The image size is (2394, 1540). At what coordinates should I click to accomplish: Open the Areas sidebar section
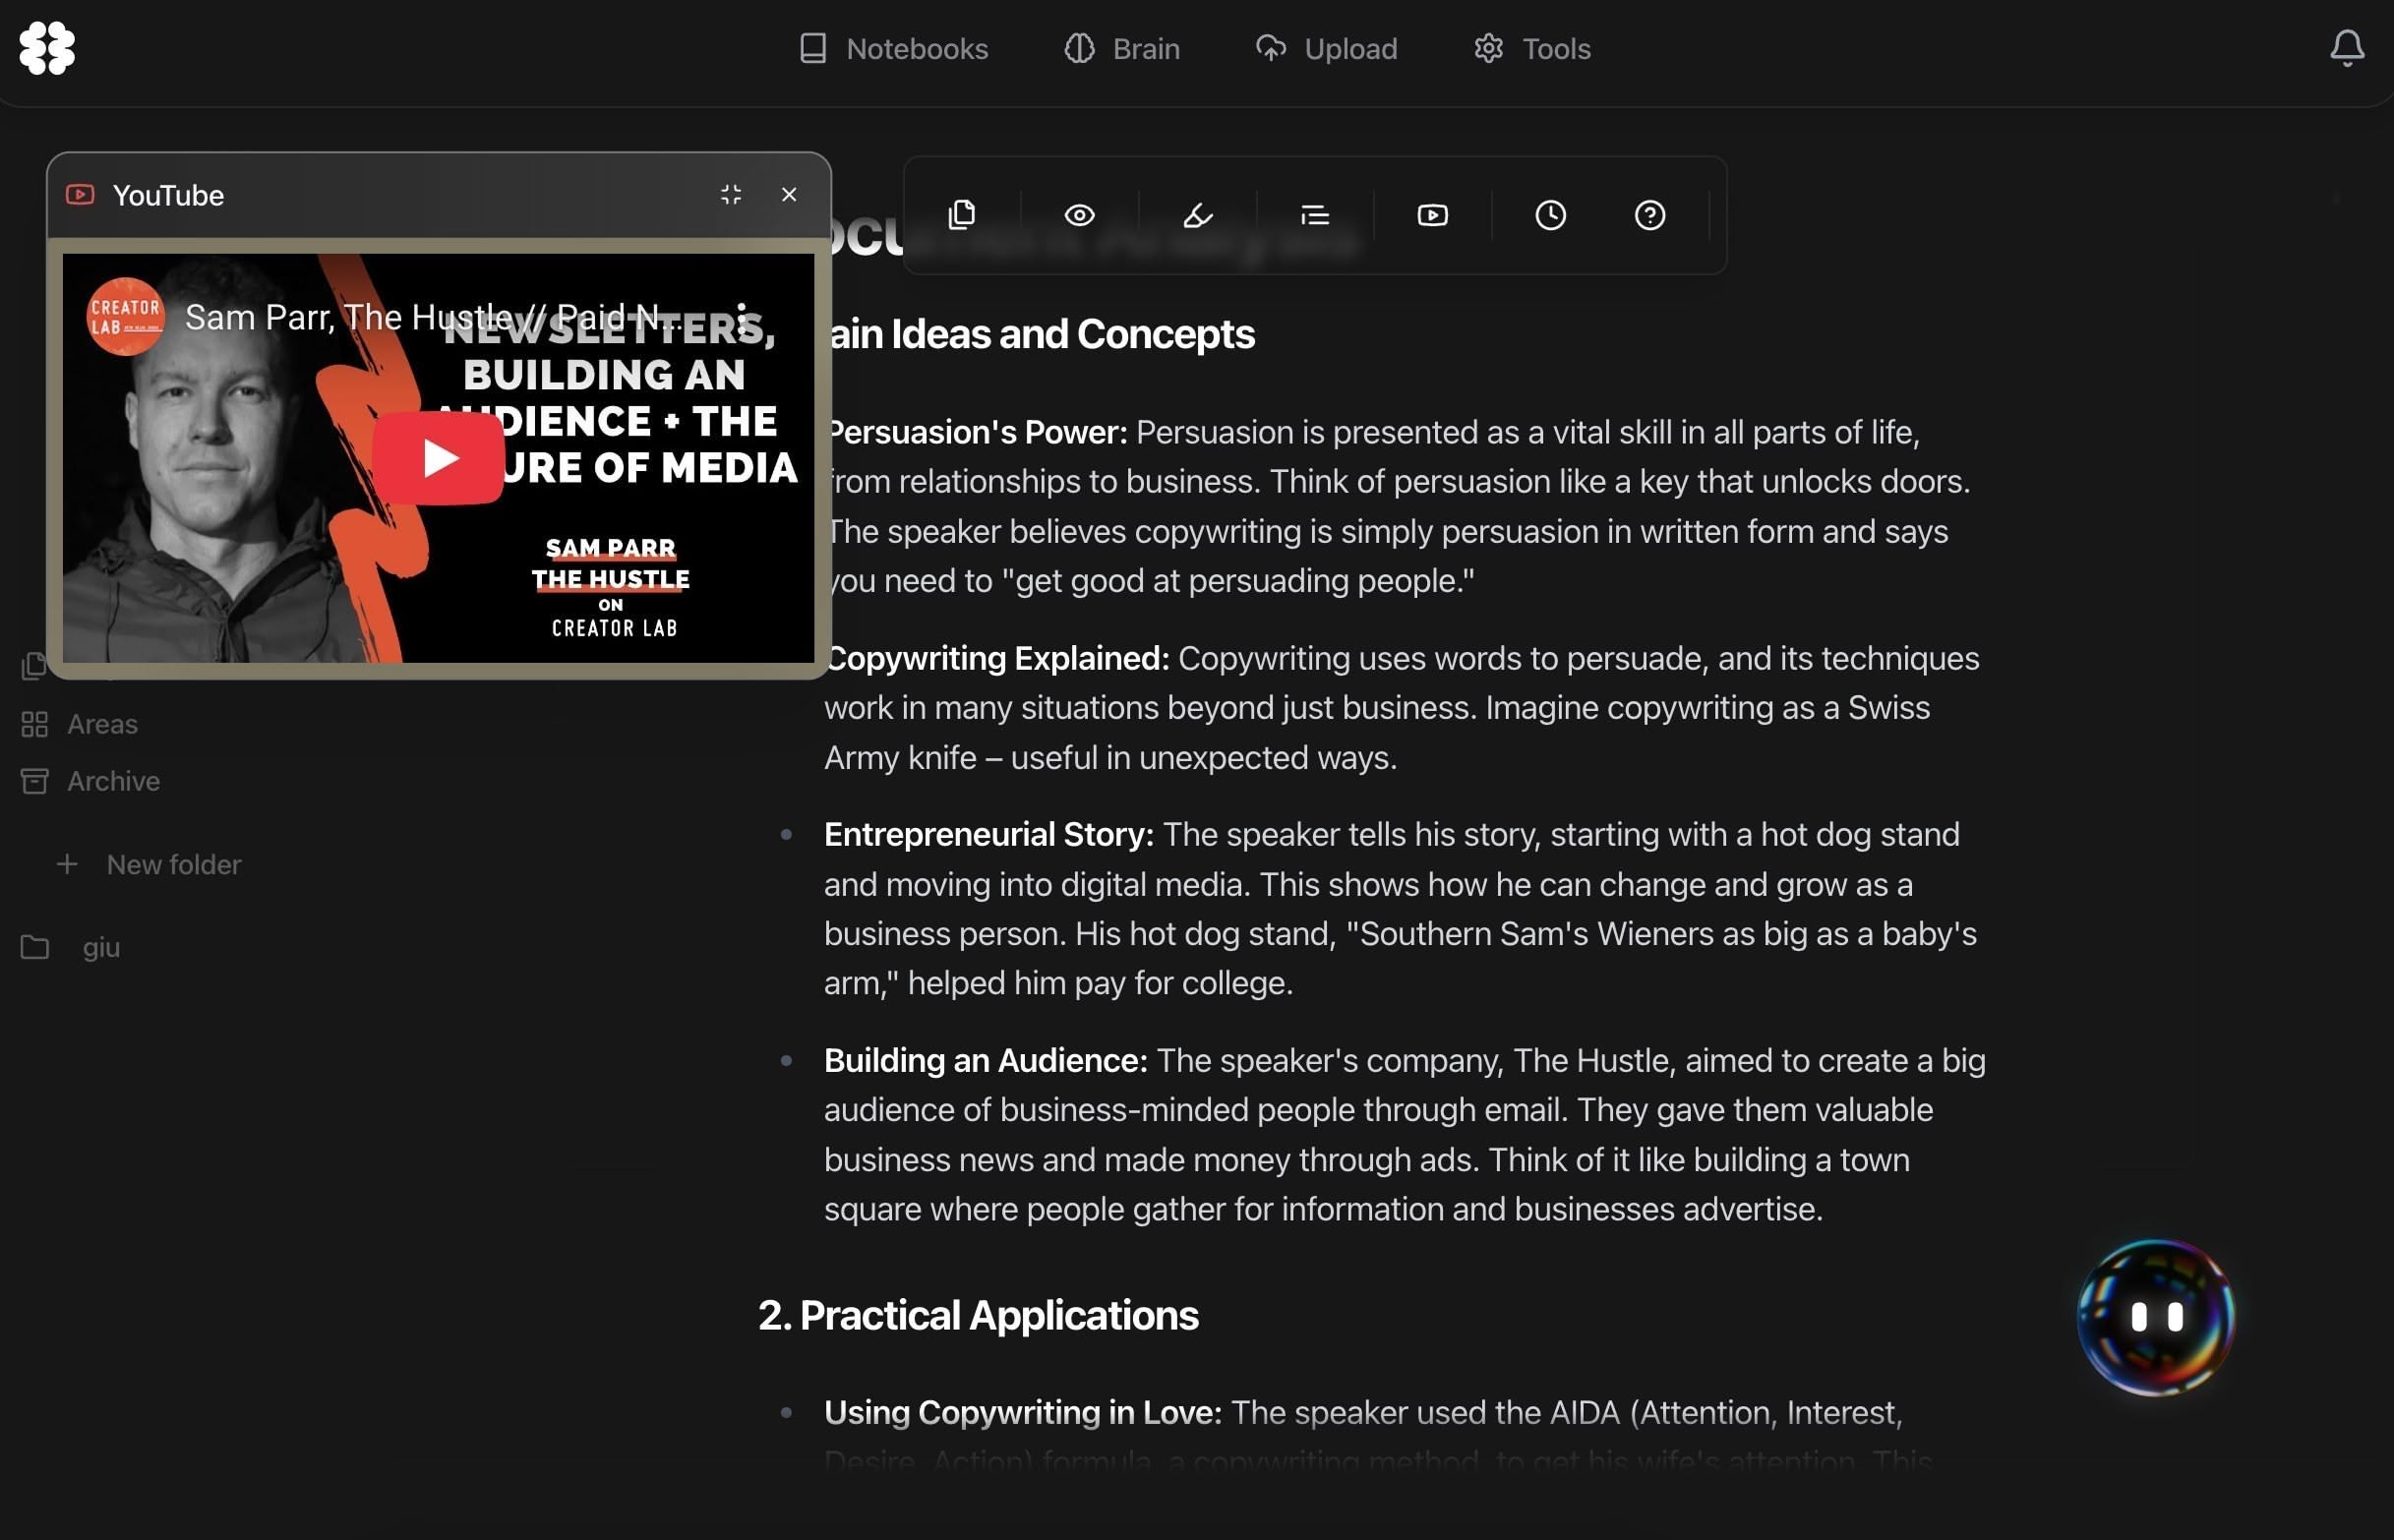101,724
